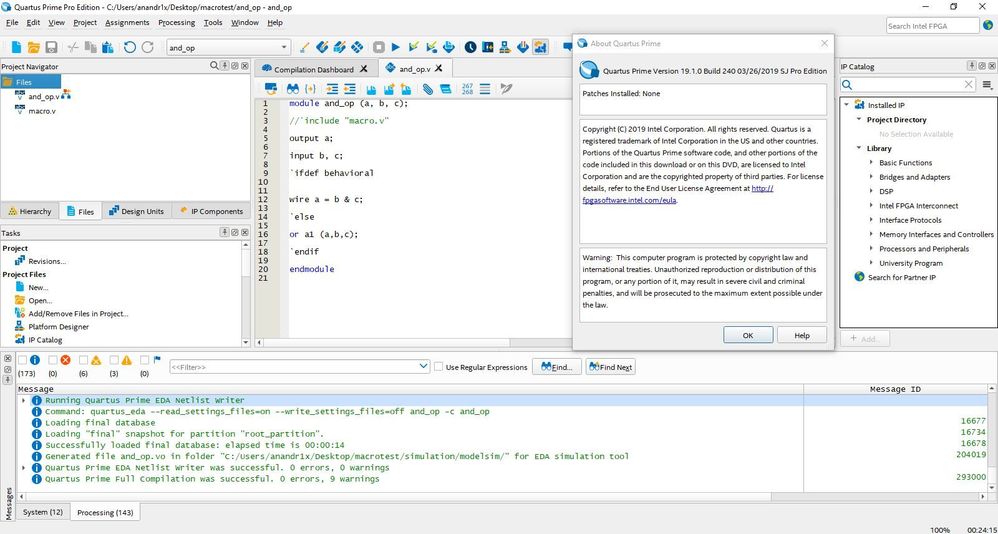Click the Save file toolbar icon
Image resolution: width=998 pixels, height=534 pixels.
[x=50, y=47]
